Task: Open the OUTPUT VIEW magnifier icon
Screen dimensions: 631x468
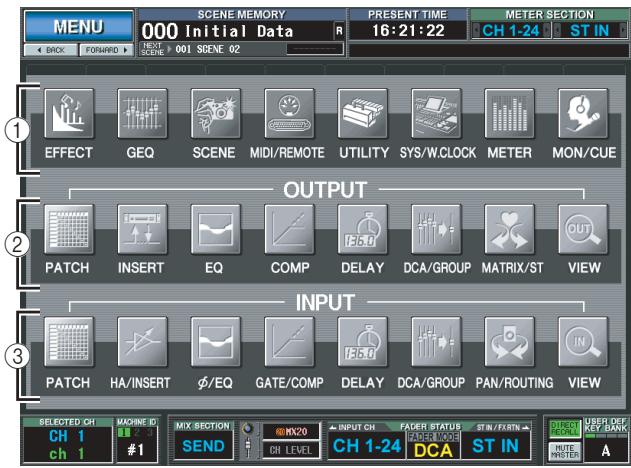Action: (583, 229)
